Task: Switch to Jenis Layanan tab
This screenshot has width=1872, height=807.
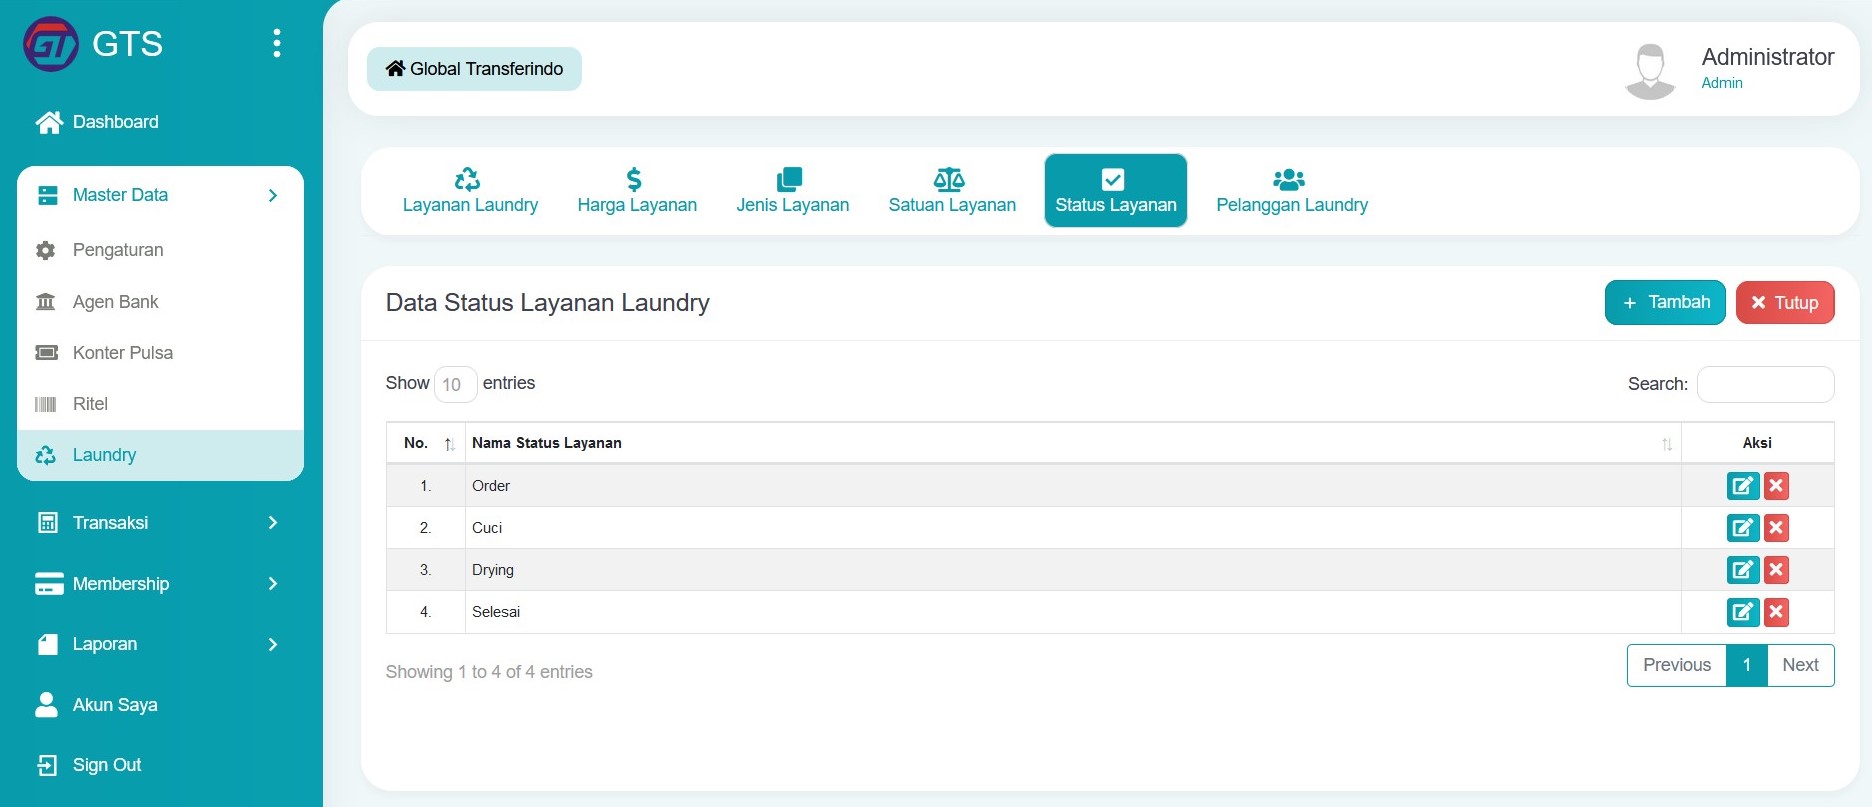Action: (793, 191)
